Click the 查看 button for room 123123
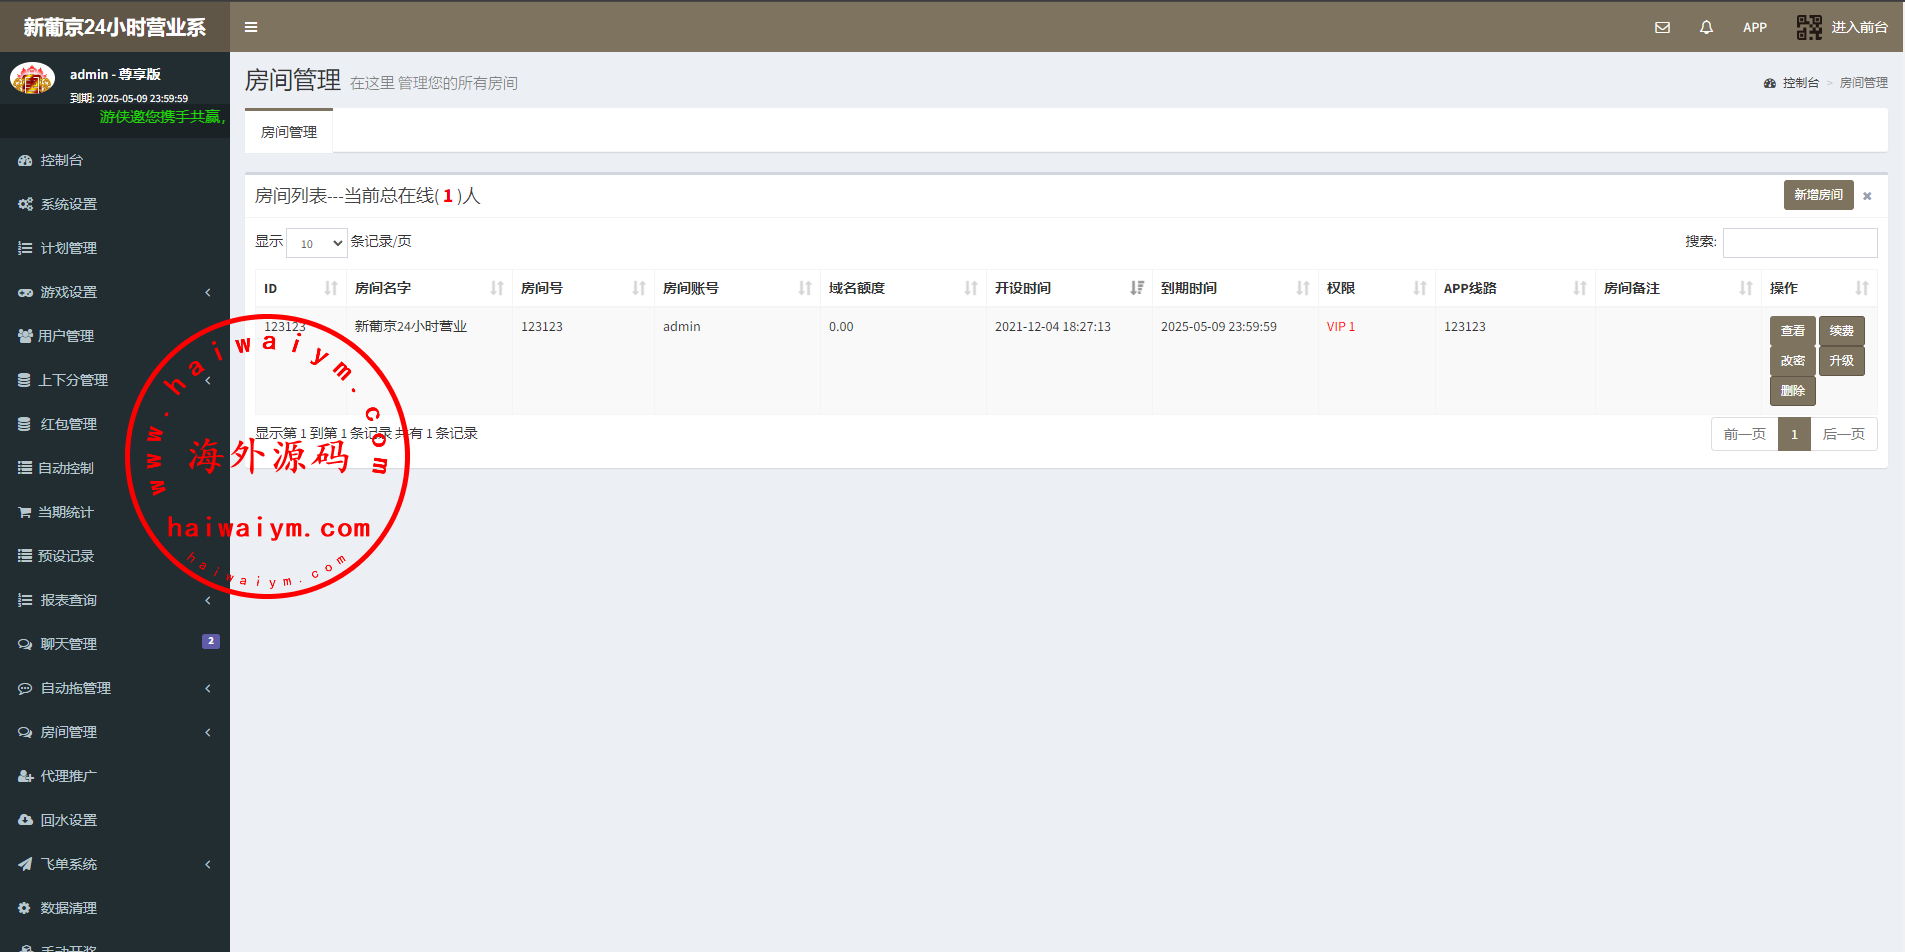Image resolution: width=1905 pixels, height=952 pixels. tap(1792, 331)
